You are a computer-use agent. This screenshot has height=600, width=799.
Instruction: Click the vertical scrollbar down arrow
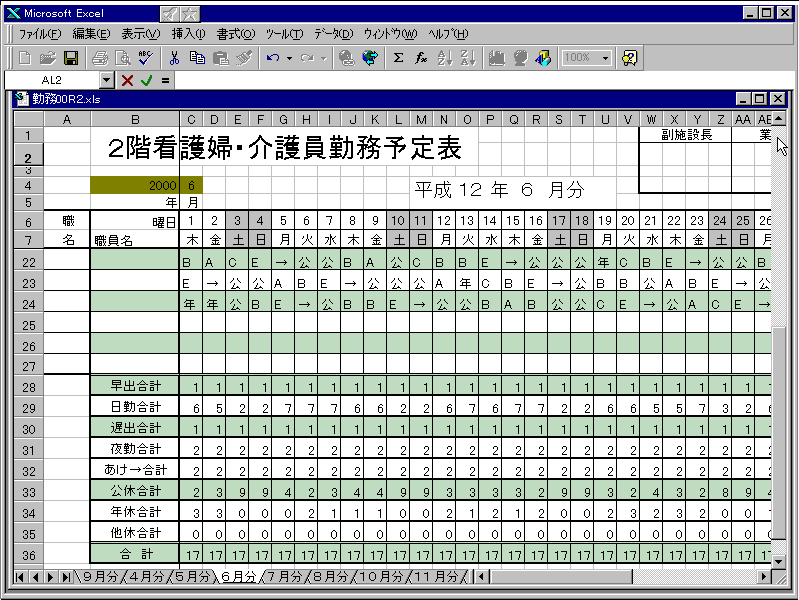click(x=778, y=559)
